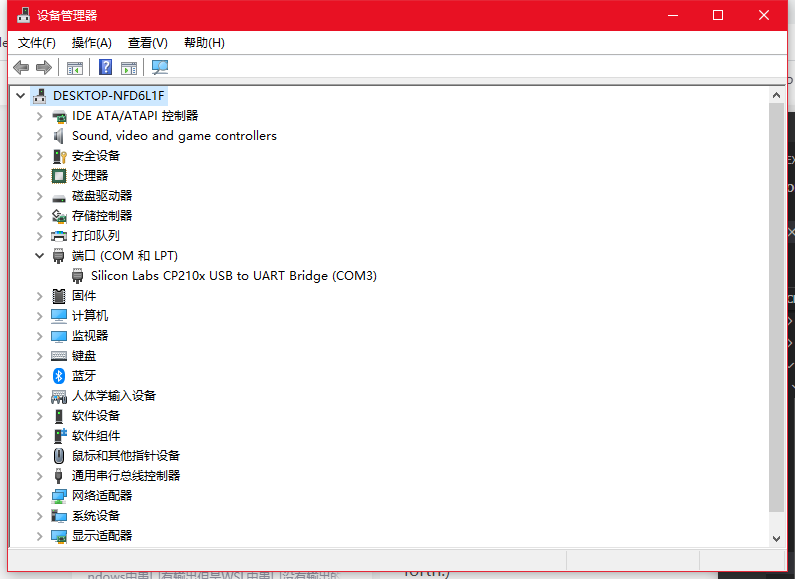Select the 存储控制器 tree label
Image resolution: width=795 pixels, height=579 pixels.
102,216
